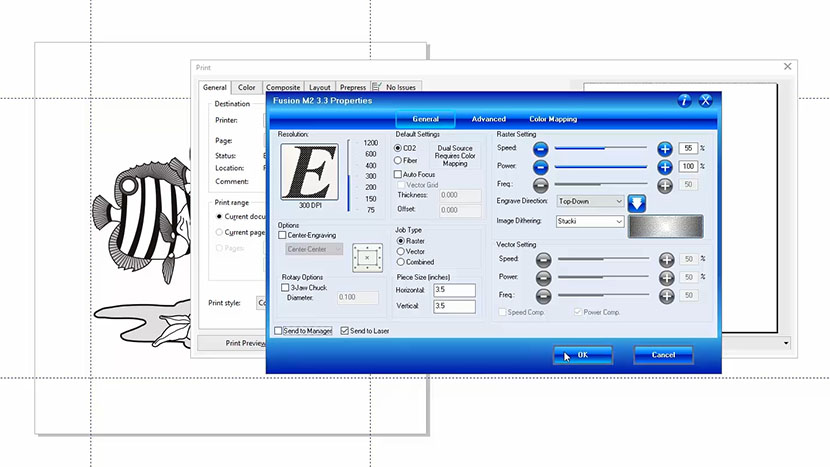
Task: Click the 300 DPI resolution preview image
Action: pyautogui.click(x=310, y=170)
